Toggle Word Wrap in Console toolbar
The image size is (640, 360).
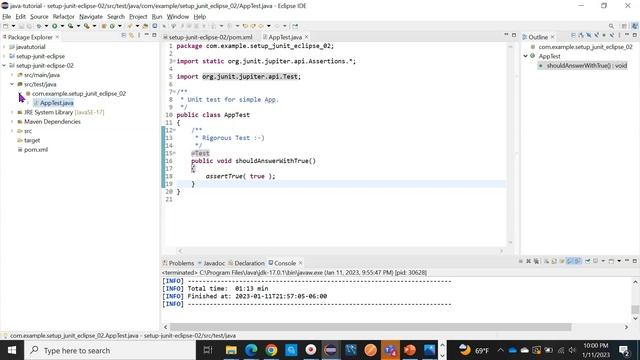[x=562, y=261]
